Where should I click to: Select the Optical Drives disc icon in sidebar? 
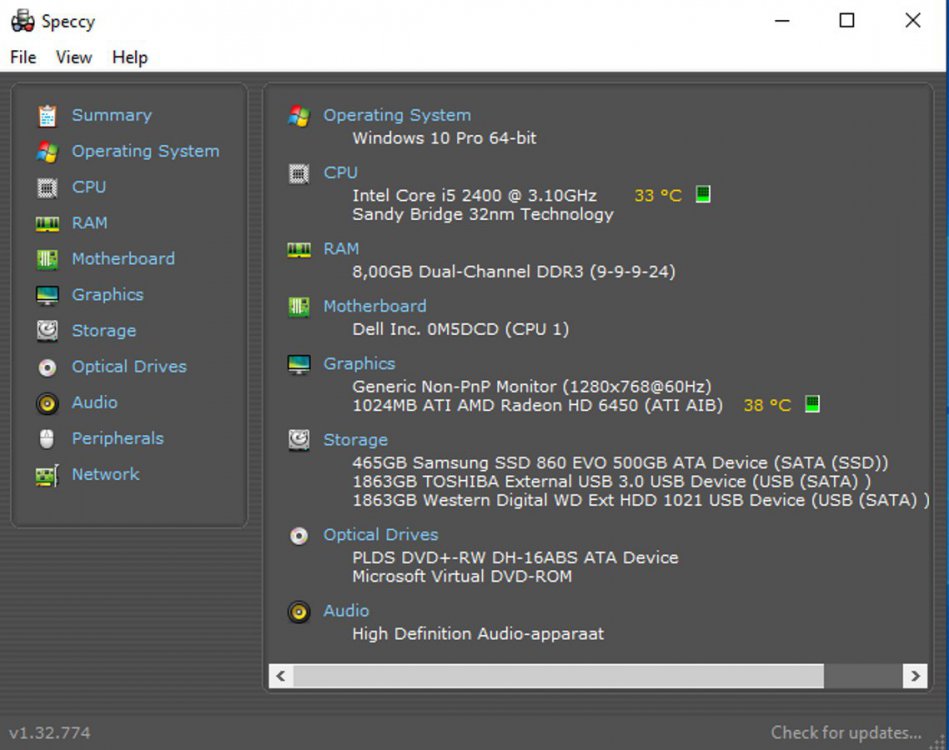tap(47, 367)
